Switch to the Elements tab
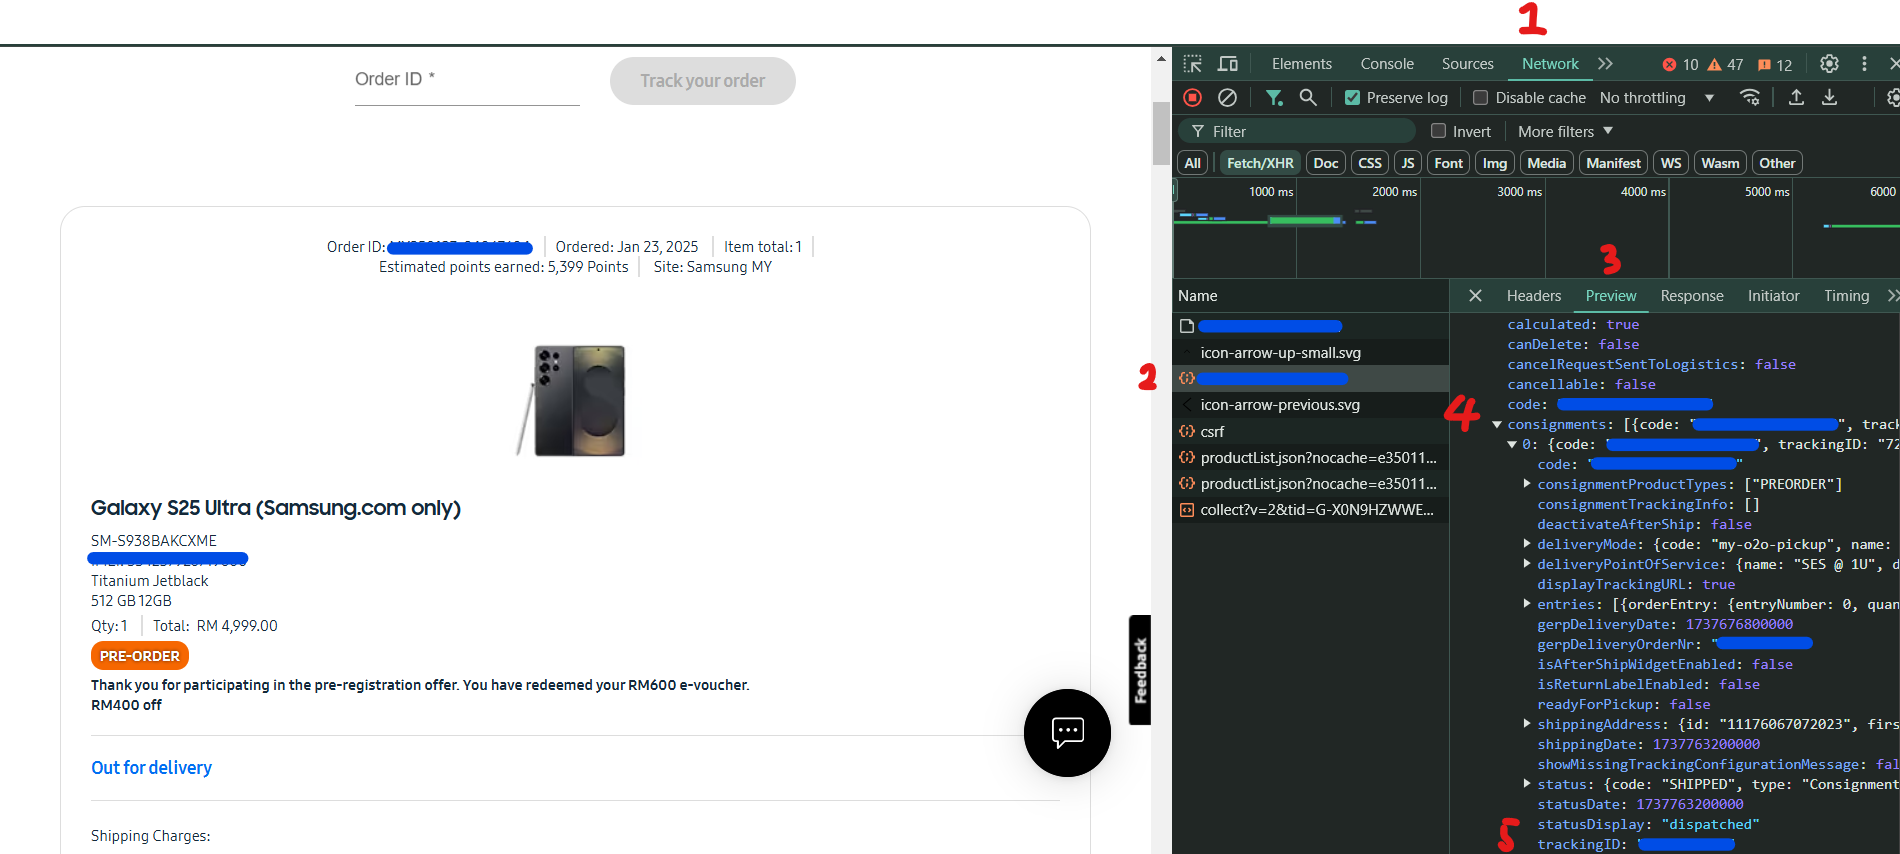 (x=1302, y=64)
